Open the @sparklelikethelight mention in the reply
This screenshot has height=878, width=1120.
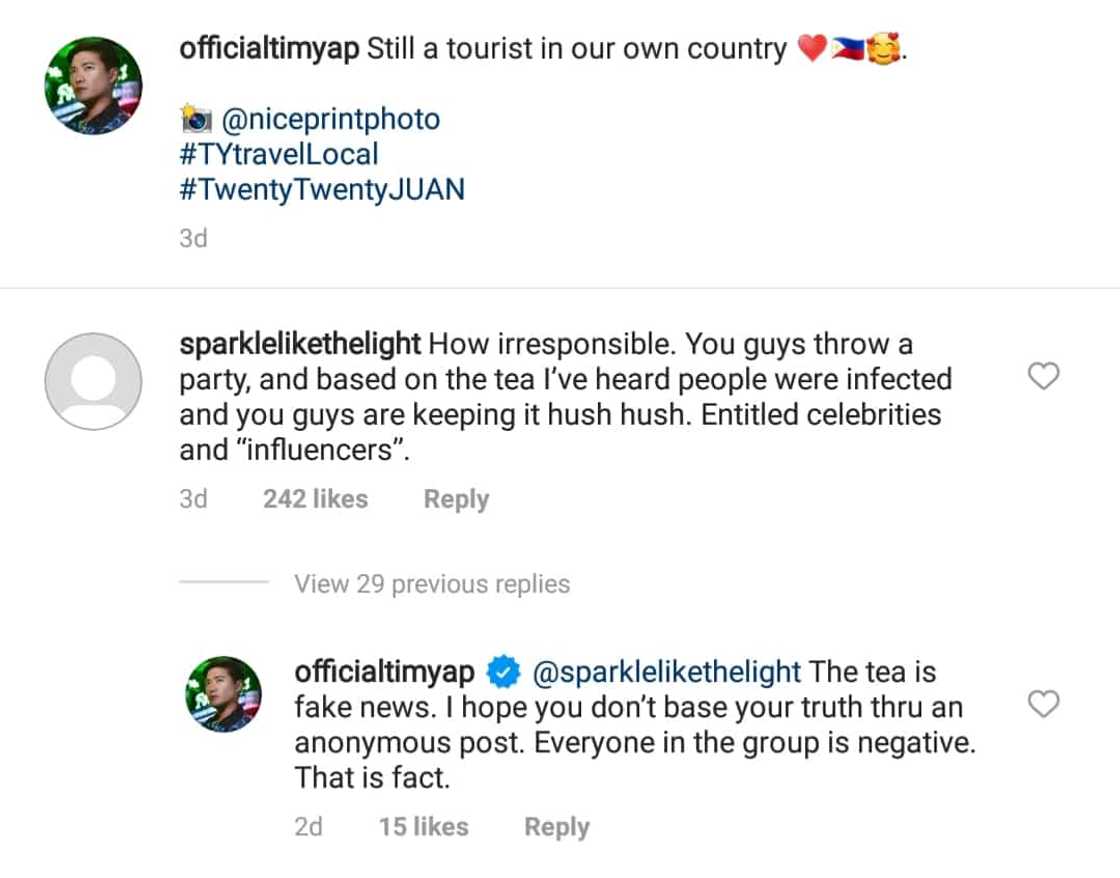[x=667, y=672]
